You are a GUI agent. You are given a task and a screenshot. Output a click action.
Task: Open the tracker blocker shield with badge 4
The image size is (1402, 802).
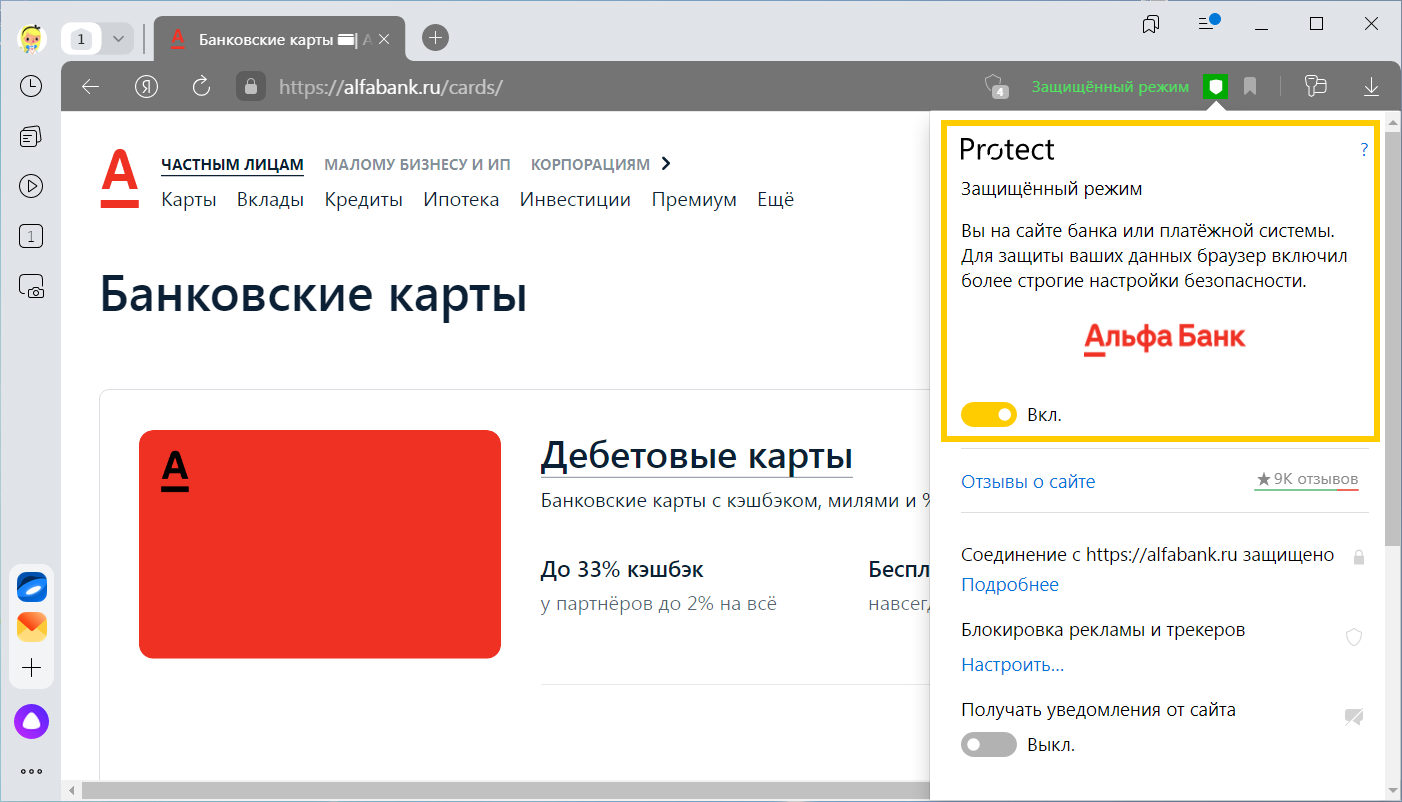(996, 87)
